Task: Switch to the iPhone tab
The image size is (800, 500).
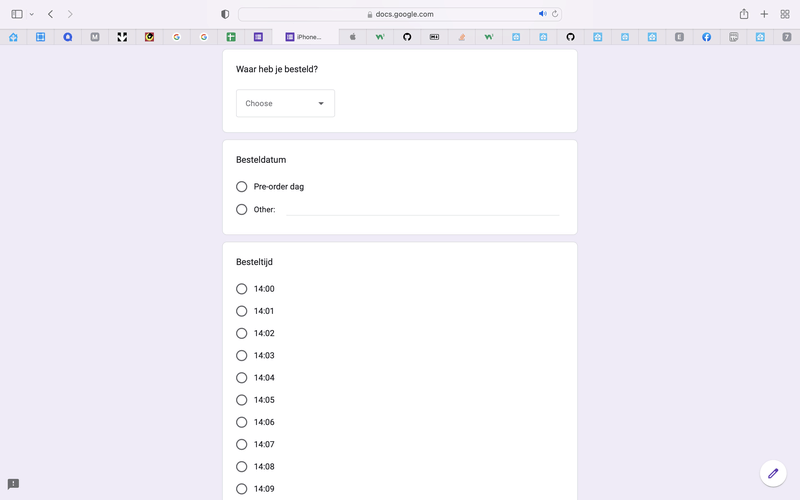Action: [304, 37]
